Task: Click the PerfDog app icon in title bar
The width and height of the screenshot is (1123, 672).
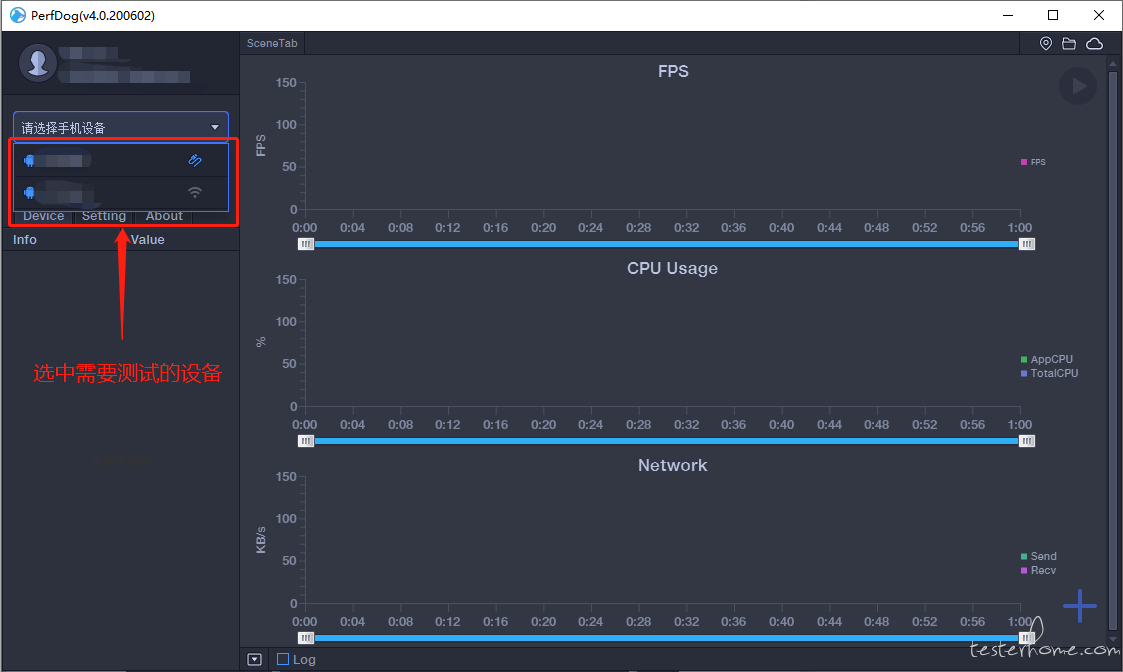Action: pyautogui.click(x=17, y=15)
